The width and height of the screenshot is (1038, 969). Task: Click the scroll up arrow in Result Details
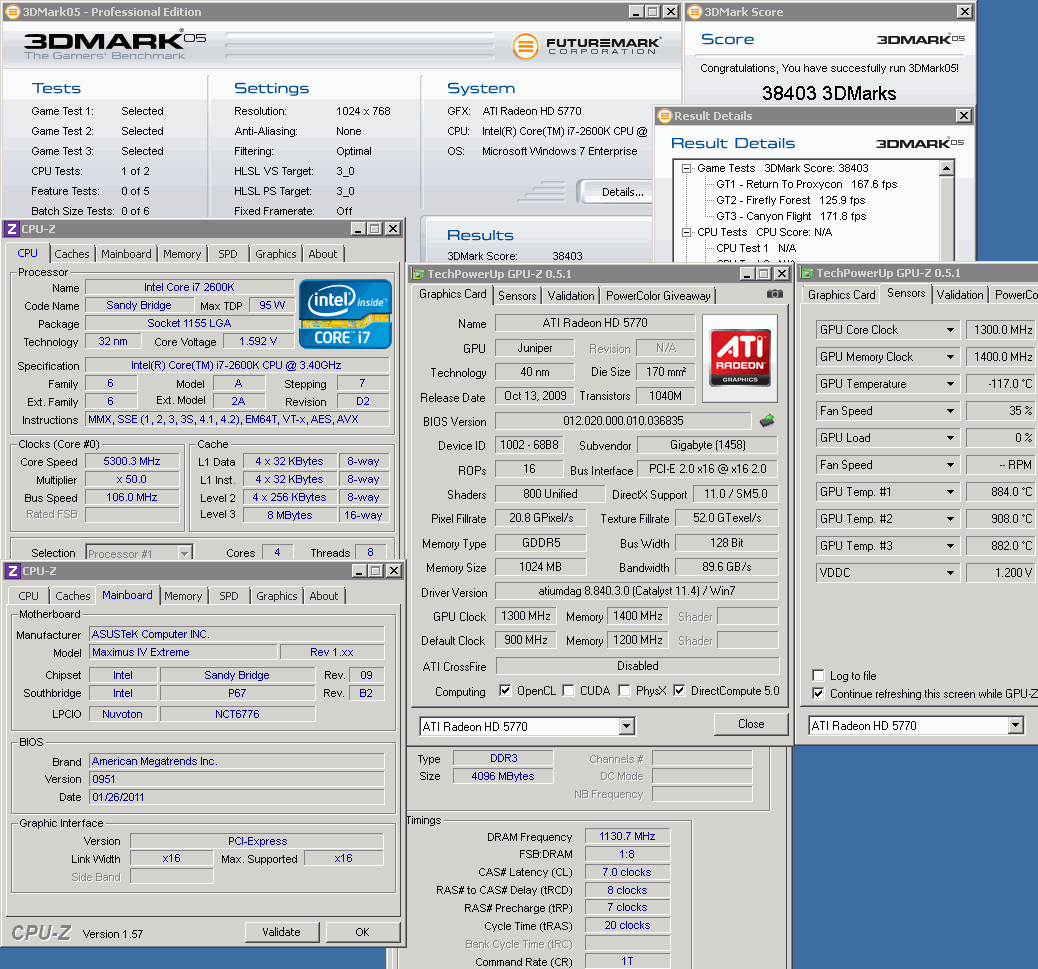click(x=947, y=168)
